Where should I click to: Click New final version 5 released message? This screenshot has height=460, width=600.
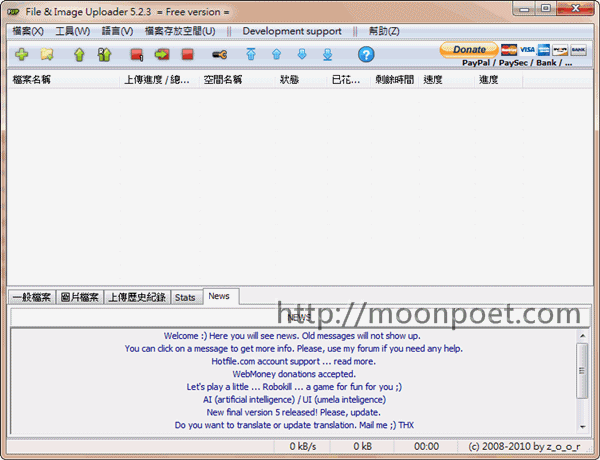tap(293, 413)
